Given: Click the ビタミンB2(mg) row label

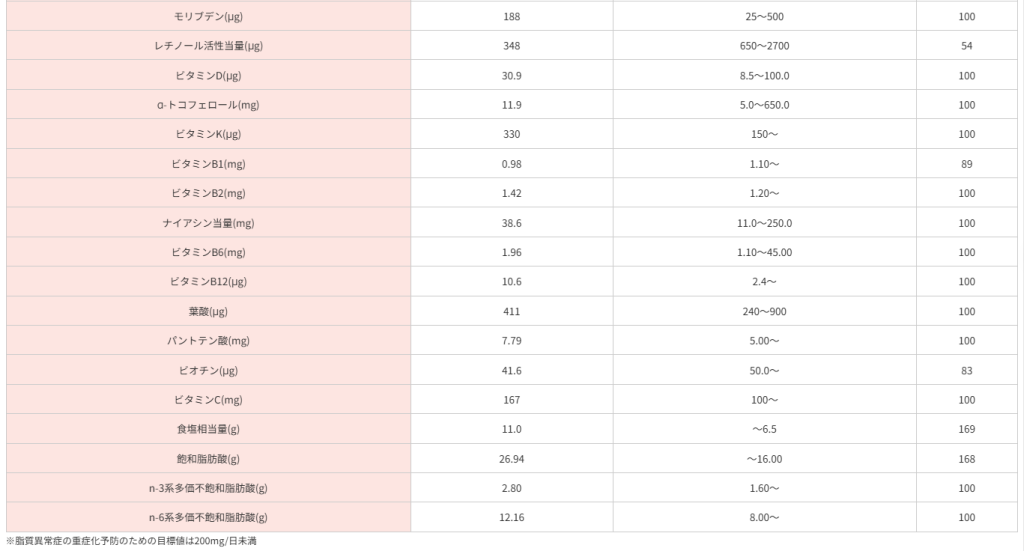Looking at the screenshot, I should [208, 194].
